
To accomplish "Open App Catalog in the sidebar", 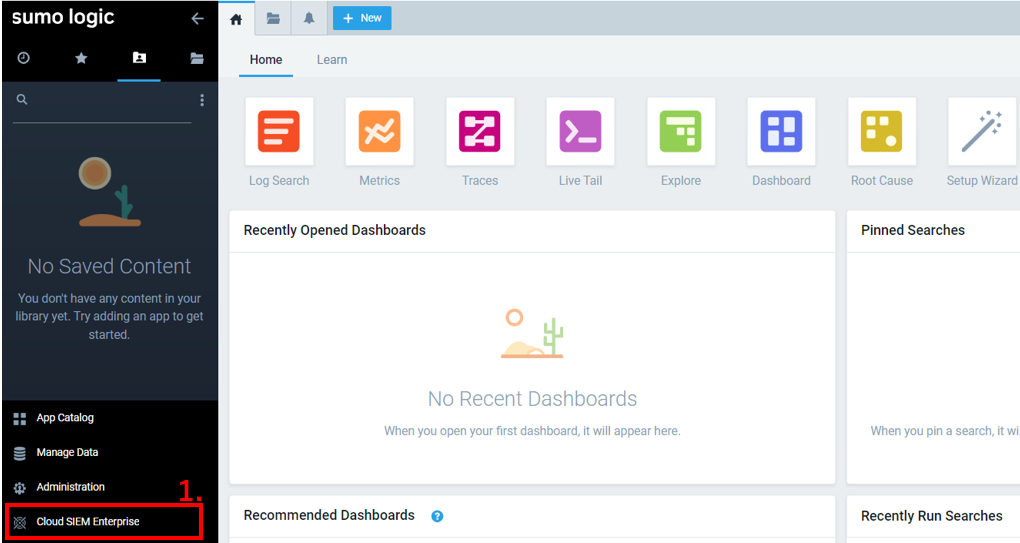I will (65, 418).
